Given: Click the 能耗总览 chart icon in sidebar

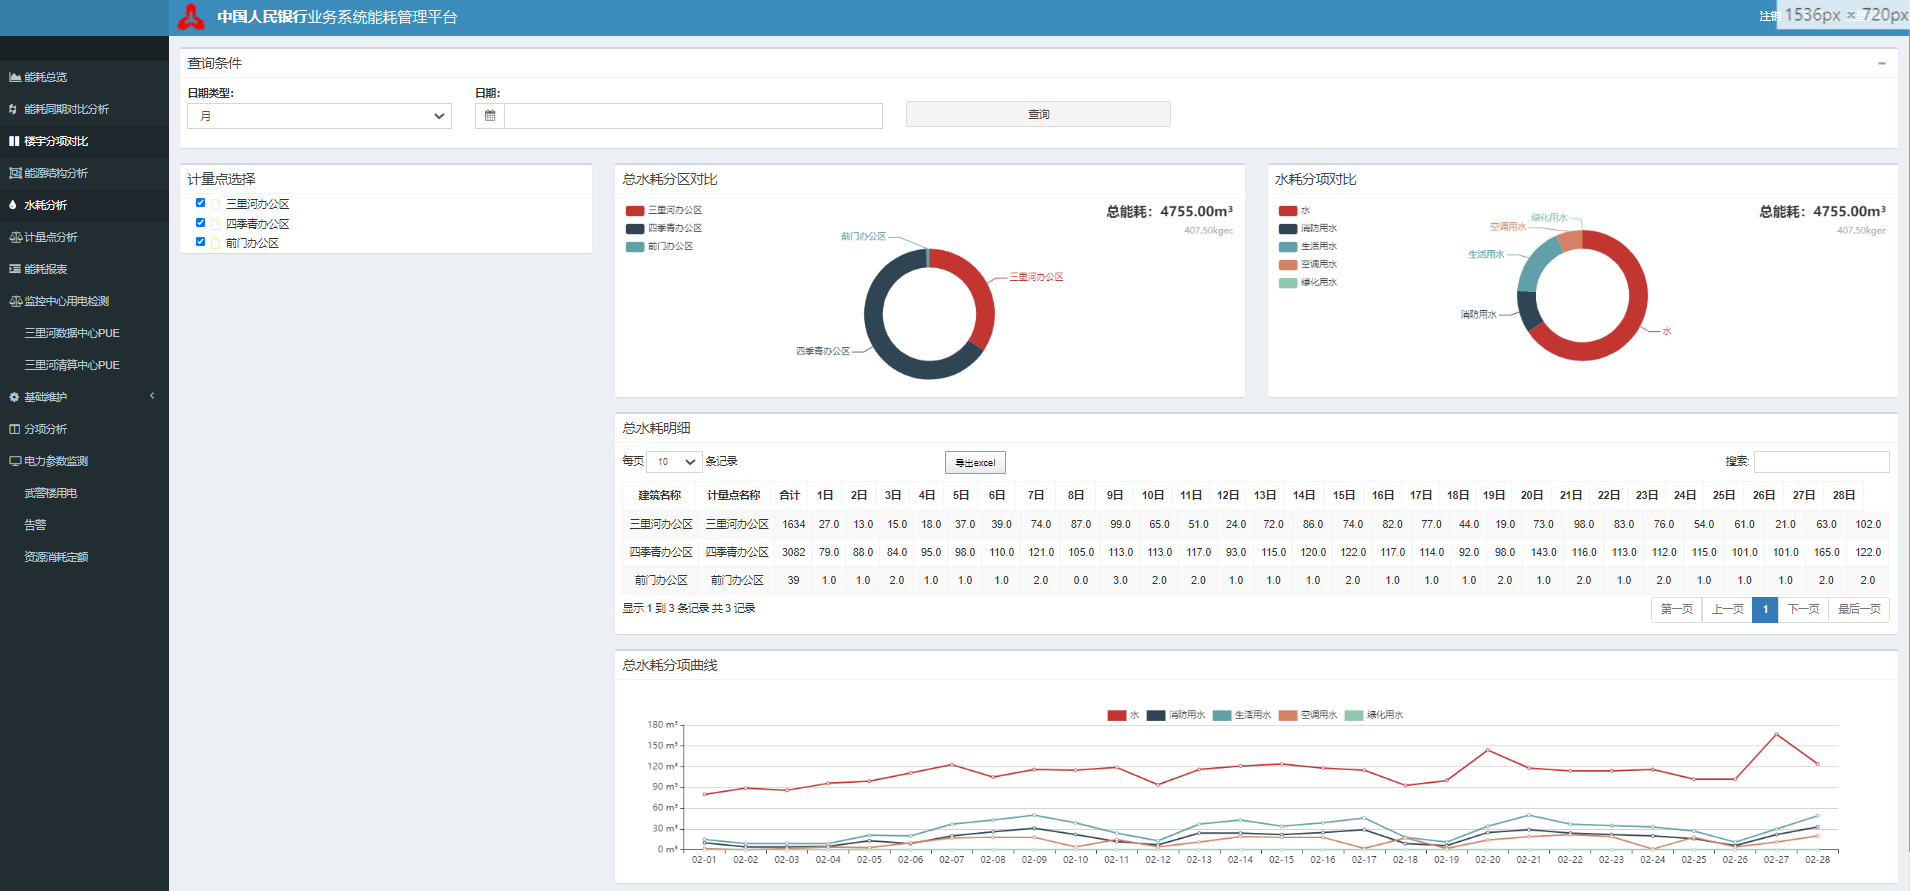Looking at the screenshot, I should pos(14,77).
